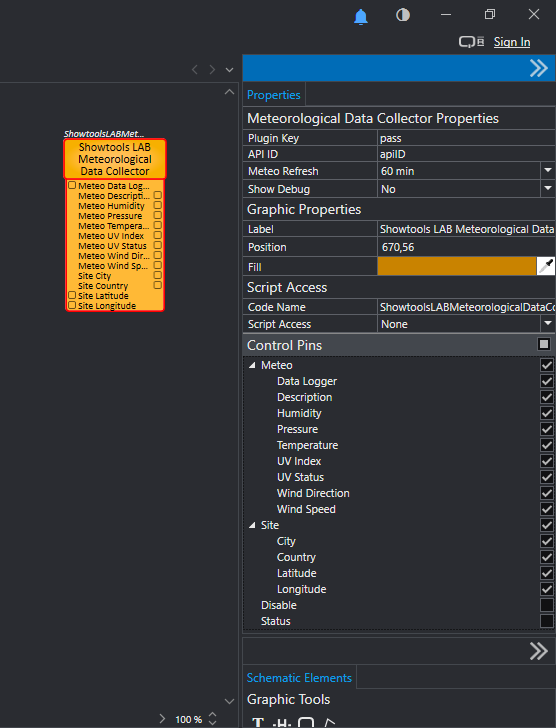Select the Site Latitude input pin
The height and width of the screenshot is (728, 556).
[x=72, y=295]
